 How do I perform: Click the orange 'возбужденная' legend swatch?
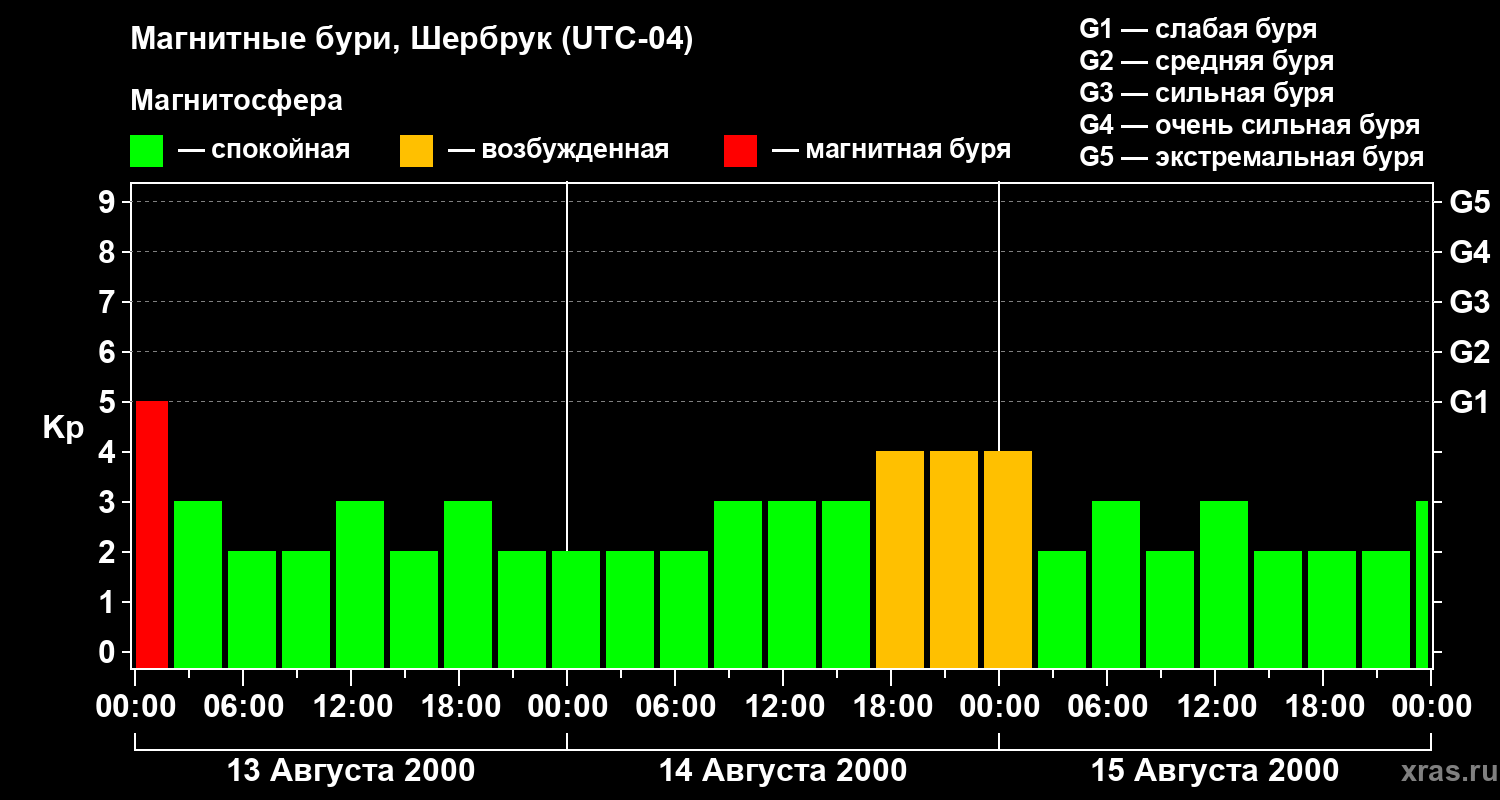[x=416, y=151]
